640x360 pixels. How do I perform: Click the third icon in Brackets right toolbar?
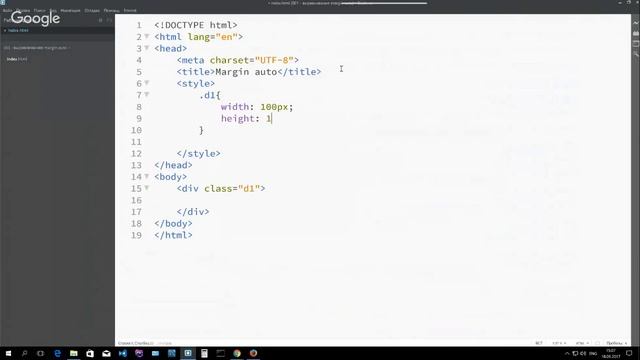636,44
